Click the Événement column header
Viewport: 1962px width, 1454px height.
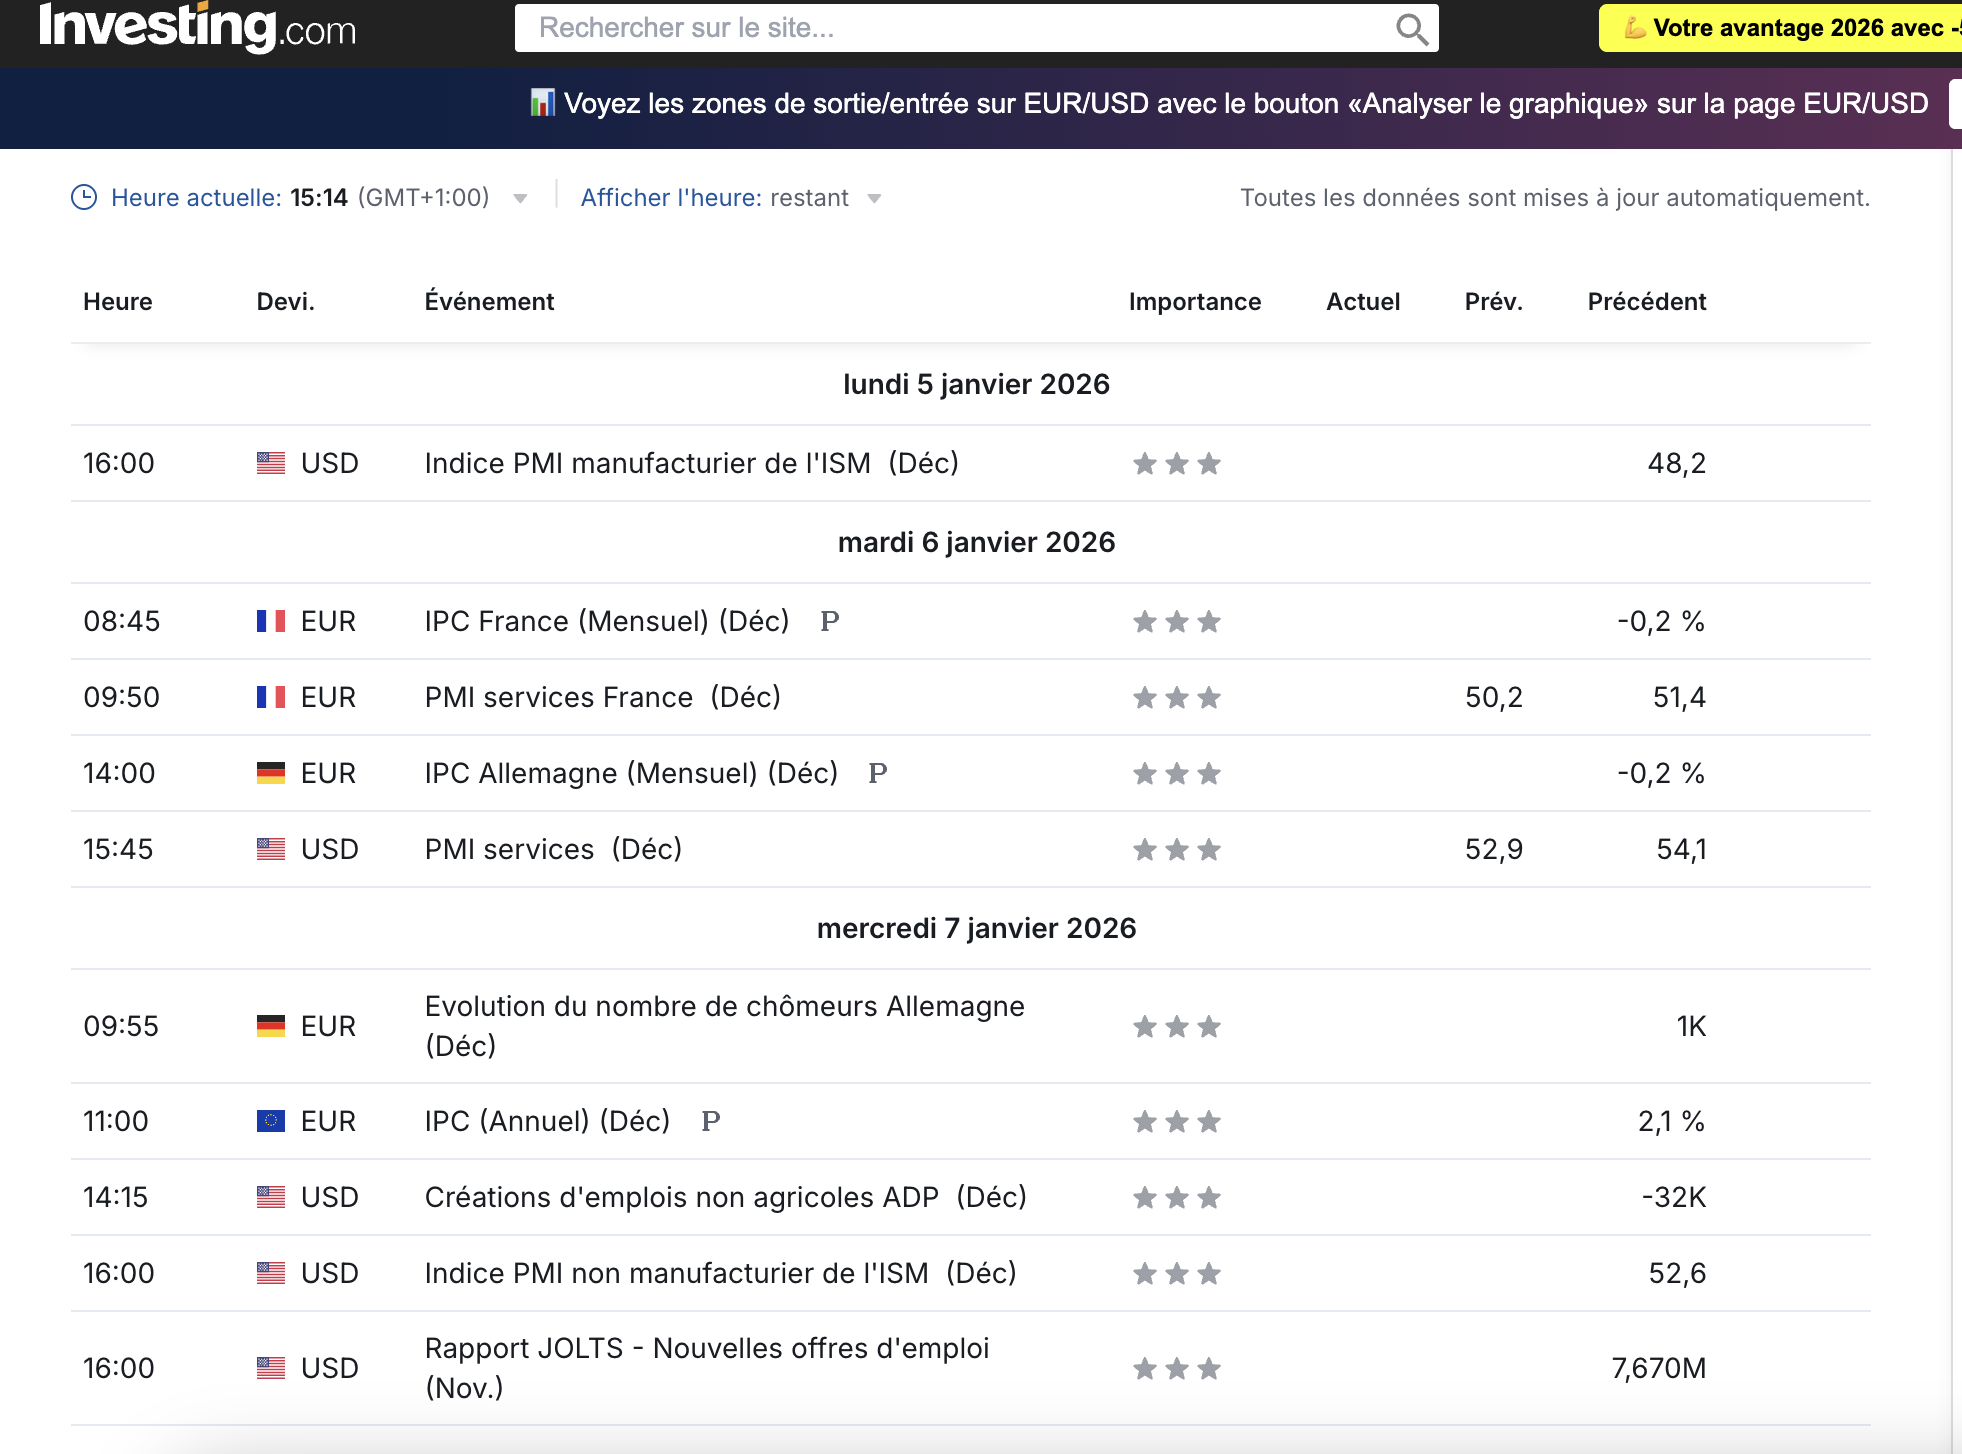point(489,301)
